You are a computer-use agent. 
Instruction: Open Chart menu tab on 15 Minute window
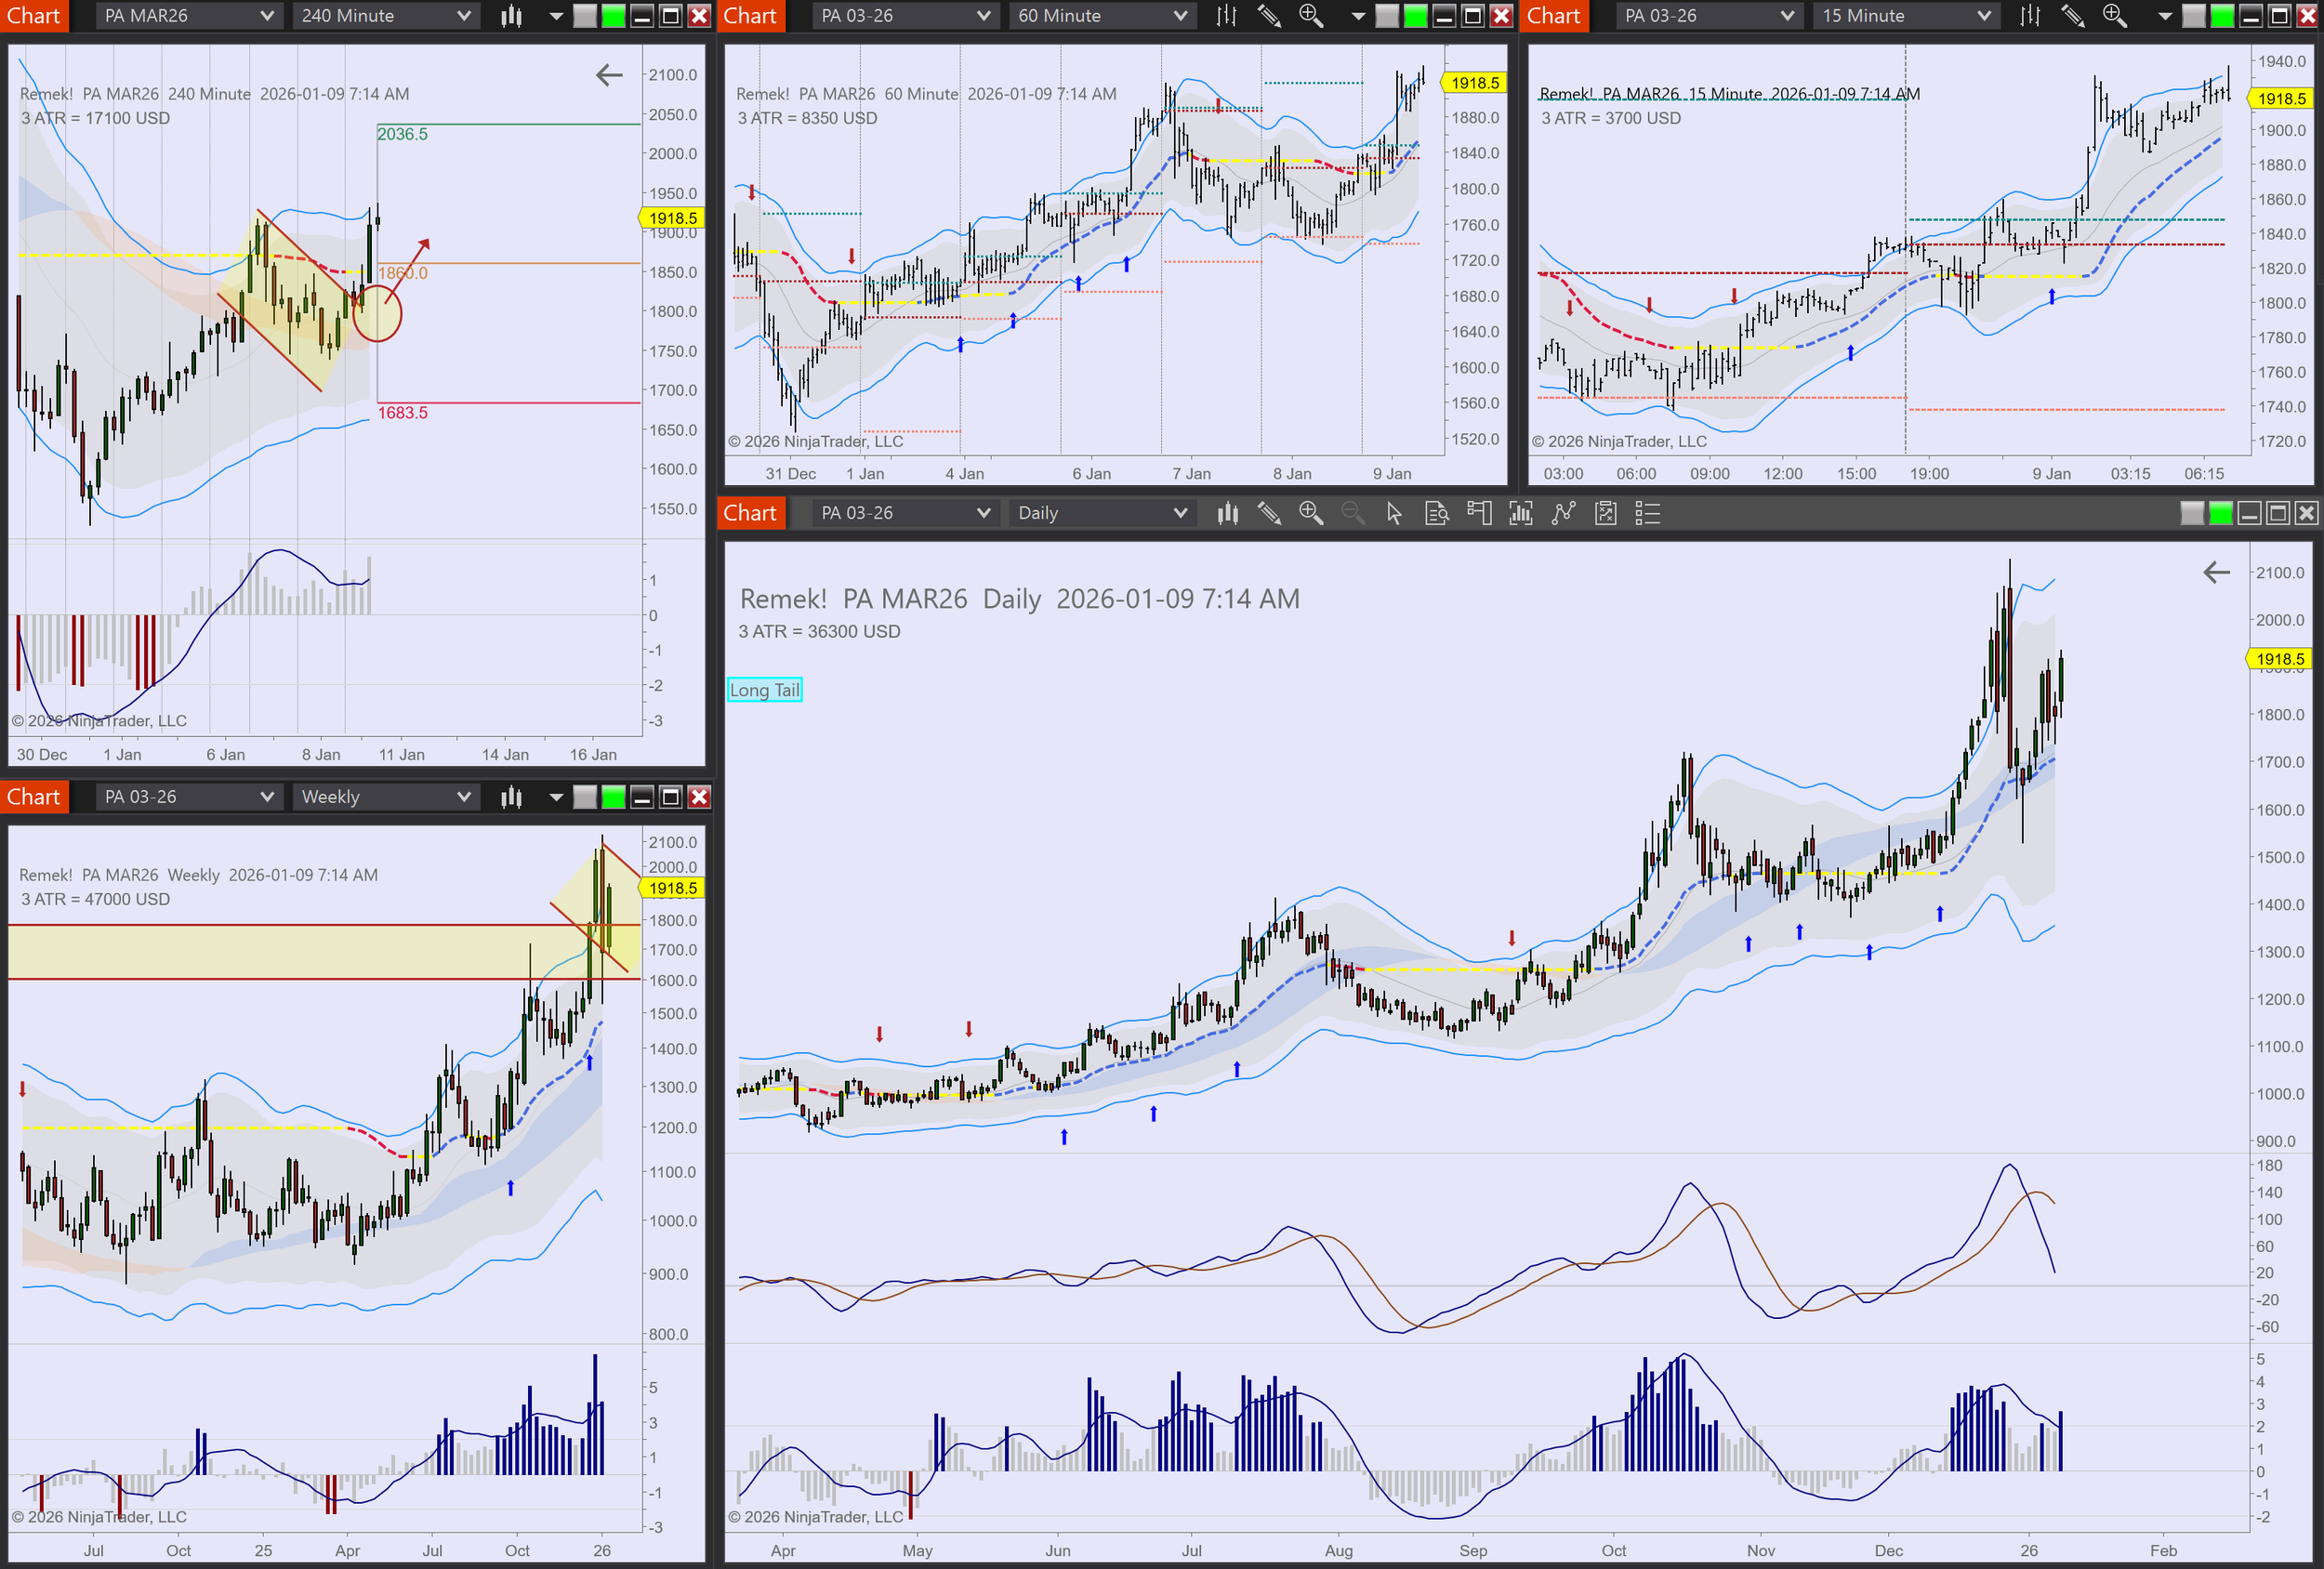pyautogui.click(x=1553, y=15)
